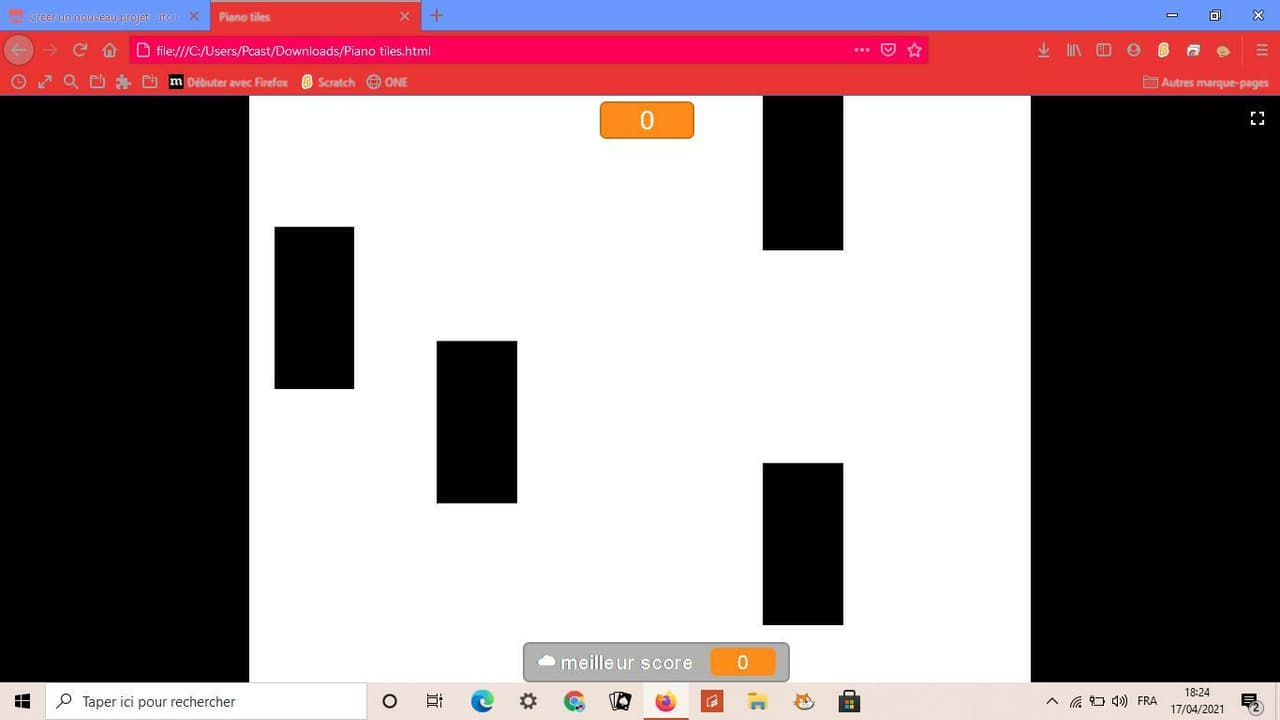Open the Firefox hamburger menu
Viewport: 1280px width, 720px height.
point(1262,50)
